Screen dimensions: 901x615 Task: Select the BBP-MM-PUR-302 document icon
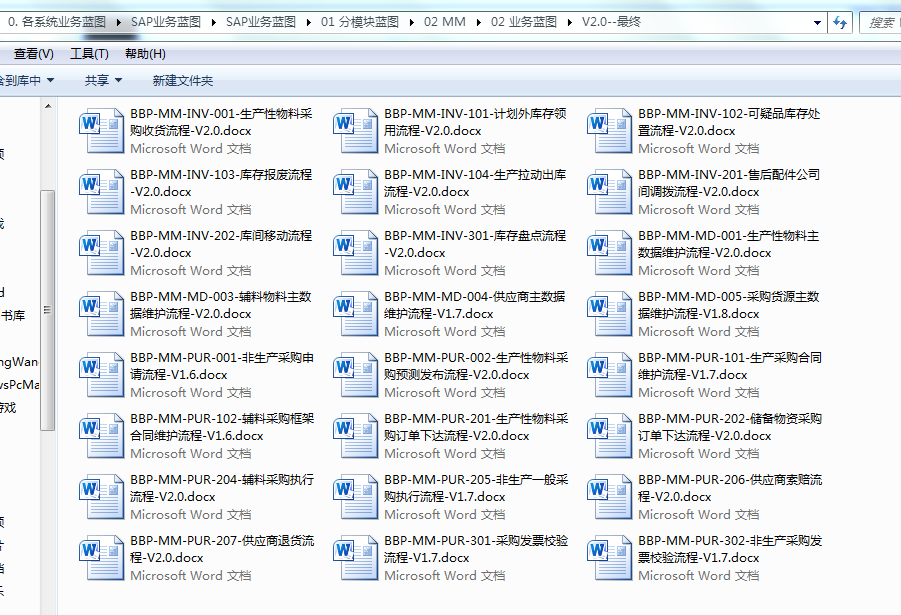pos(609,558)
